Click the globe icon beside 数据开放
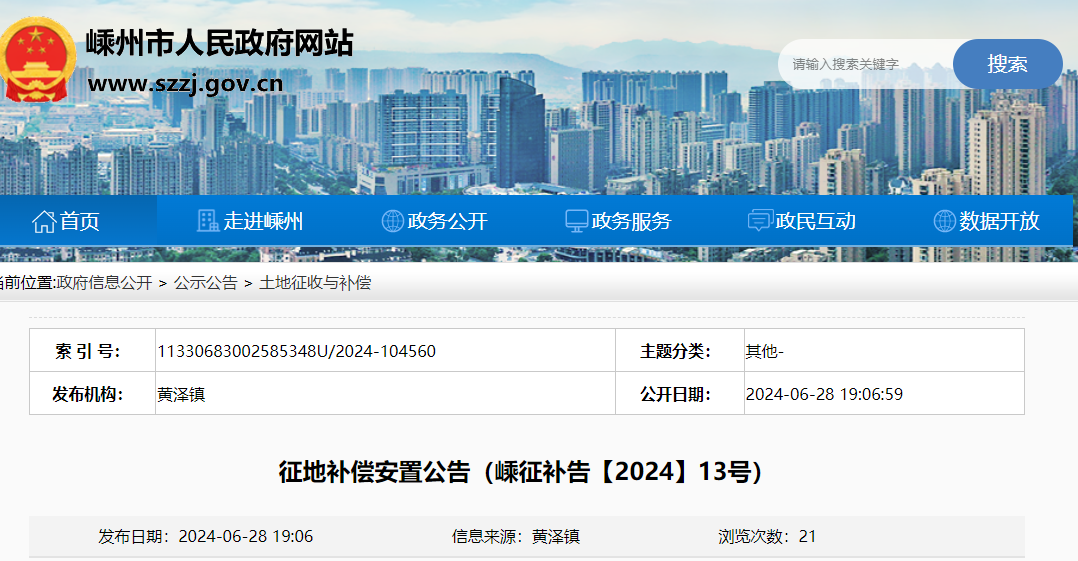The height and width of the screenshot is (561, 1078). 944,221
